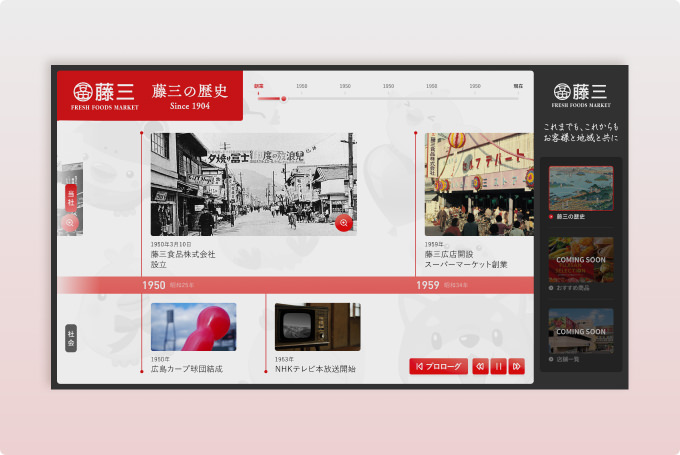Click 藤三の歴史 Since 1904 title
This screenshot has width=680, height=455.
pyautogui.click(x=190, y=96)
